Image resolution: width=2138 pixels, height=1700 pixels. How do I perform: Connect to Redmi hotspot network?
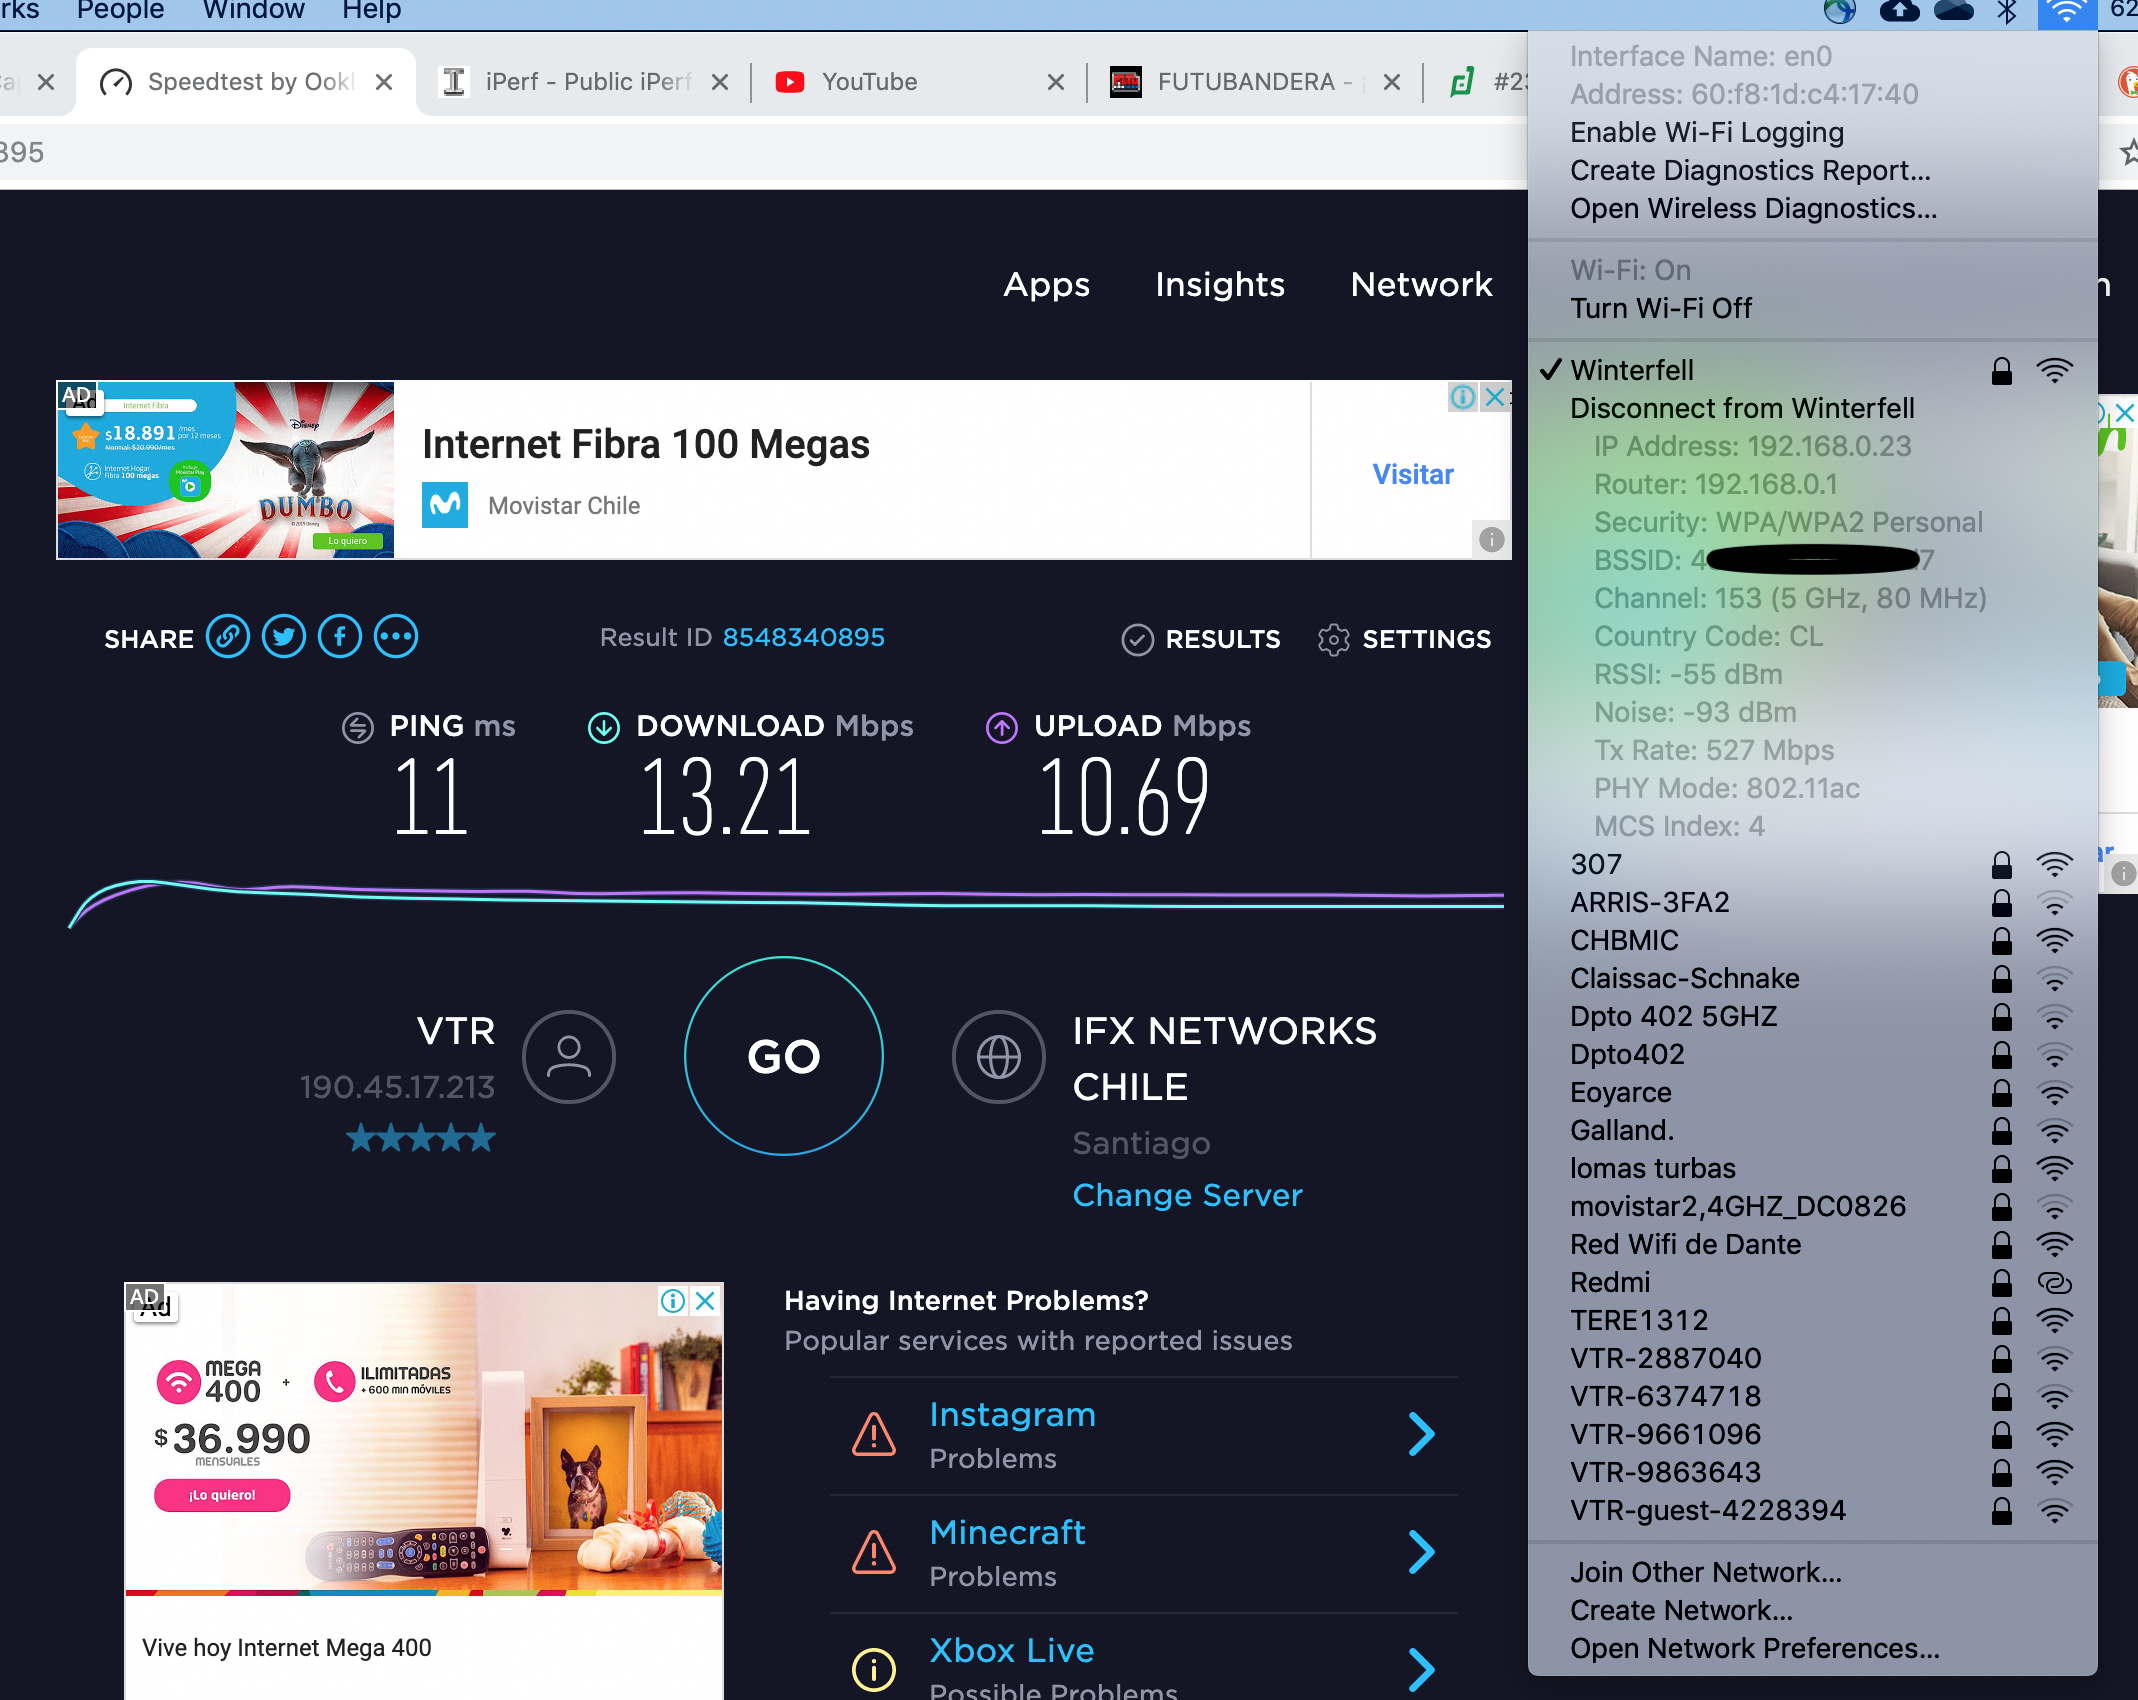coord(1812,1282)
